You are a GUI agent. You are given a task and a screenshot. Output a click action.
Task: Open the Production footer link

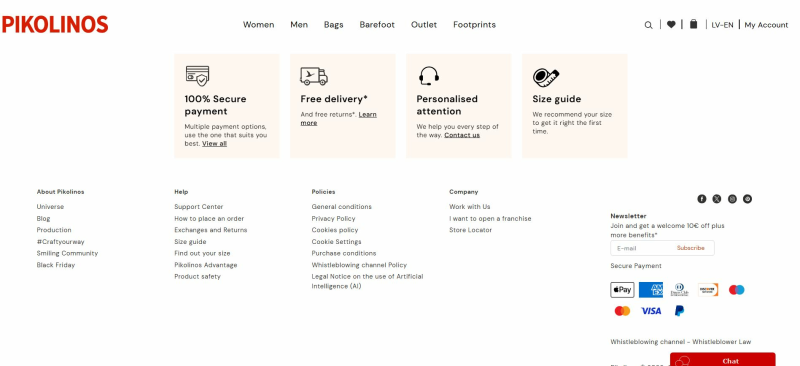pyautogui.click(x=54, y=230)
